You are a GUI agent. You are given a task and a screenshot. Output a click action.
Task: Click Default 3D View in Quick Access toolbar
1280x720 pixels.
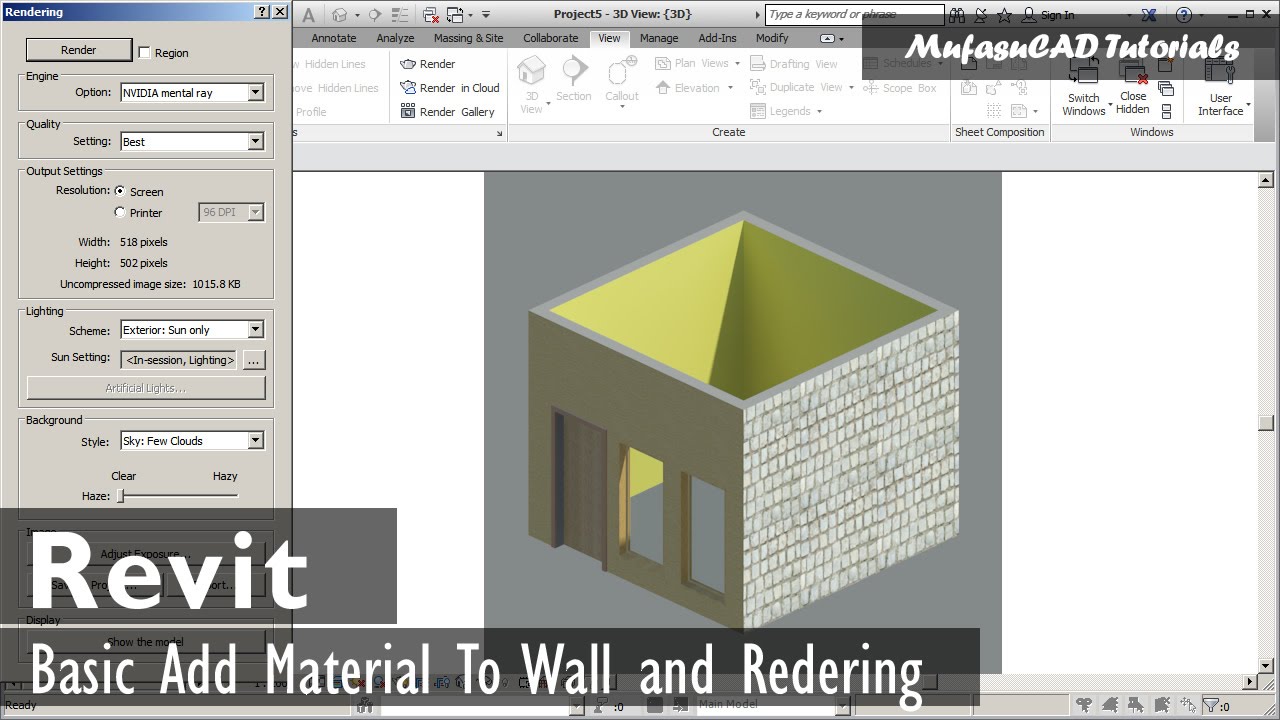tap(340, 15)
